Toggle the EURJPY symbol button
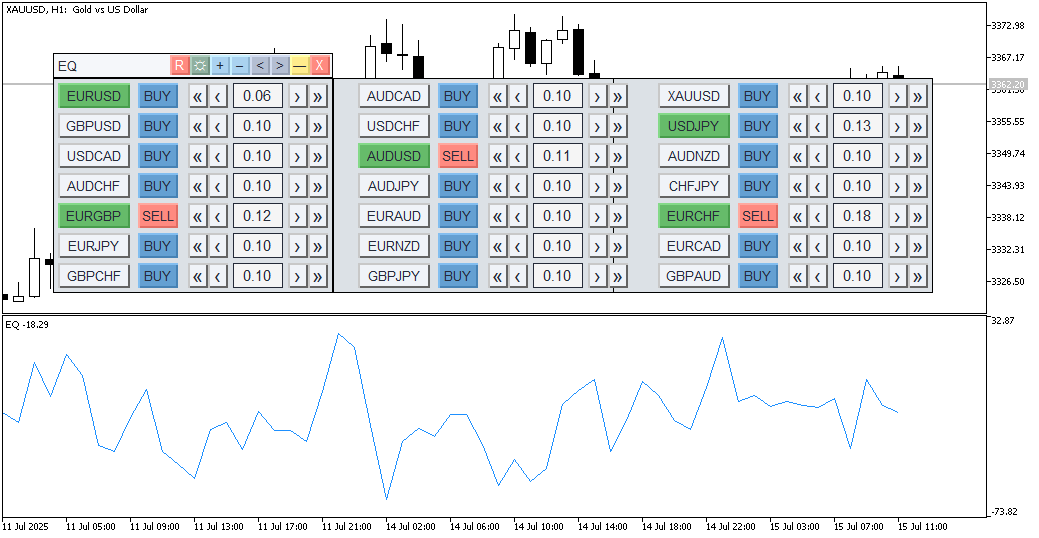The image size is (1039, 538). click(94, 246)
